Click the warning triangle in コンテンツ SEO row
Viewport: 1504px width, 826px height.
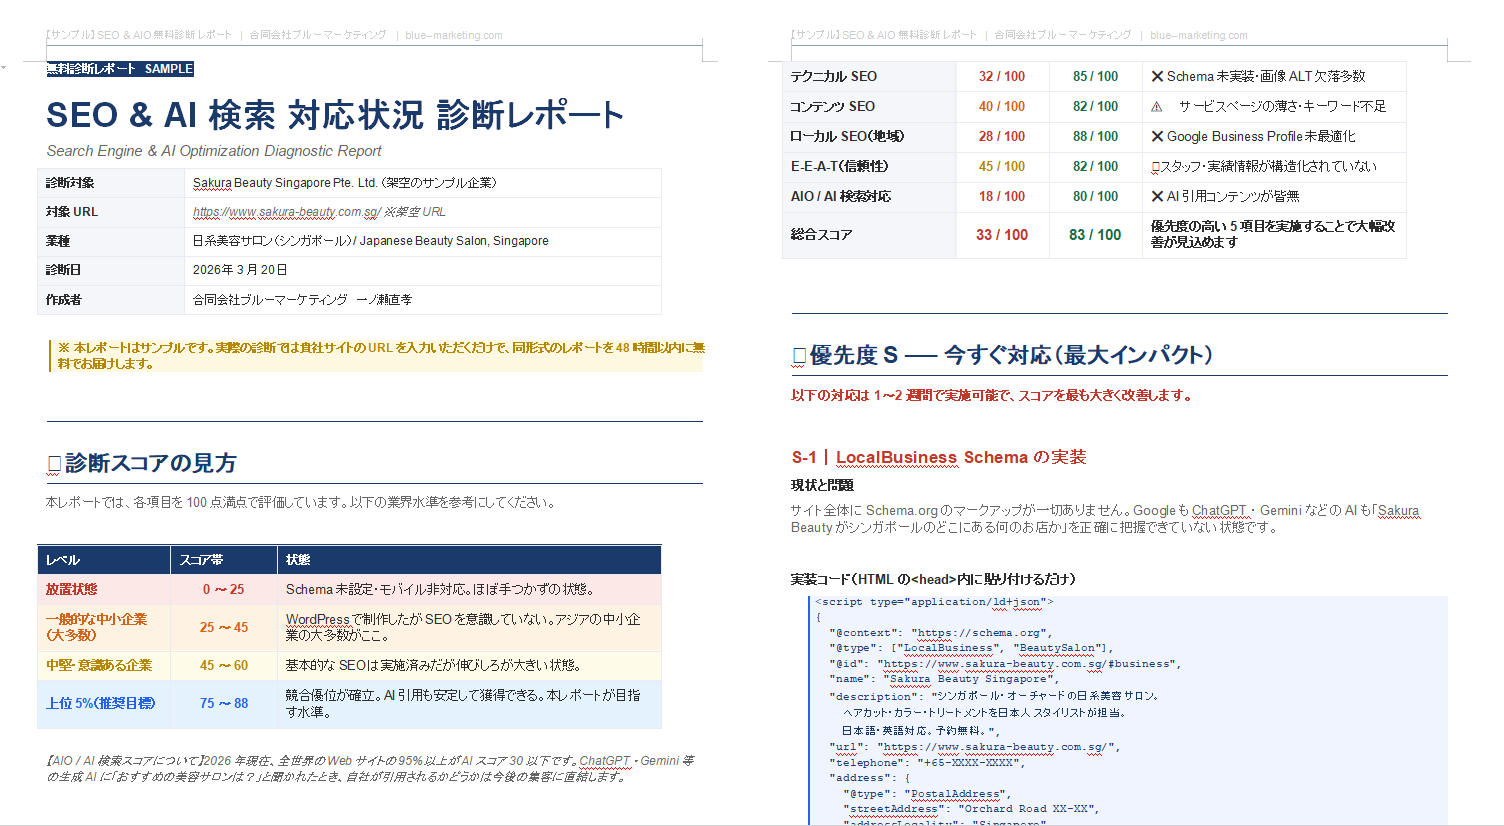click(x=1157, y=107)
